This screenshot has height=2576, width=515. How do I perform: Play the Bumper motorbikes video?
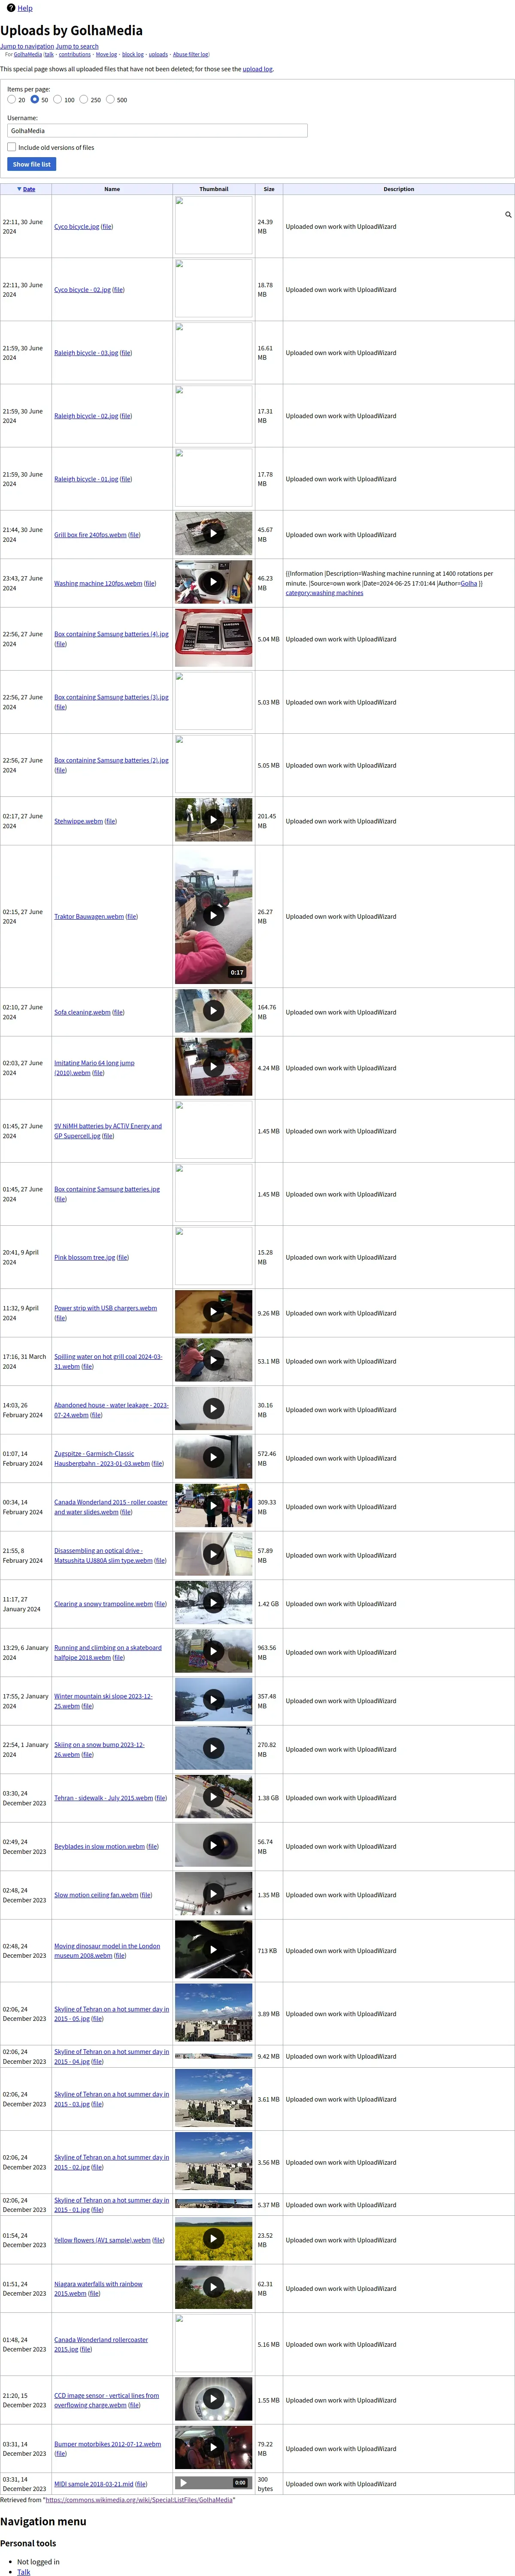tap(213, 2448)
